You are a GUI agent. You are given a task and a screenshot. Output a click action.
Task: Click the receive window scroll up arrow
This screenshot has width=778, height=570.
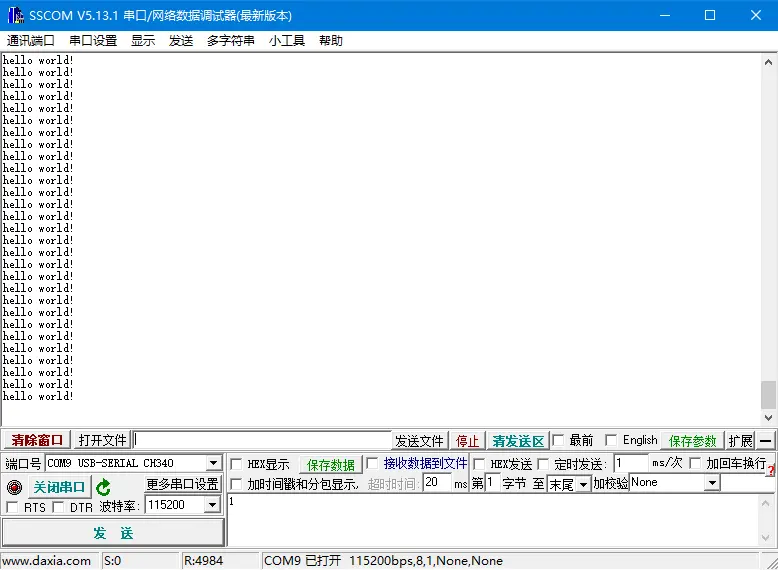pos(769,62)
